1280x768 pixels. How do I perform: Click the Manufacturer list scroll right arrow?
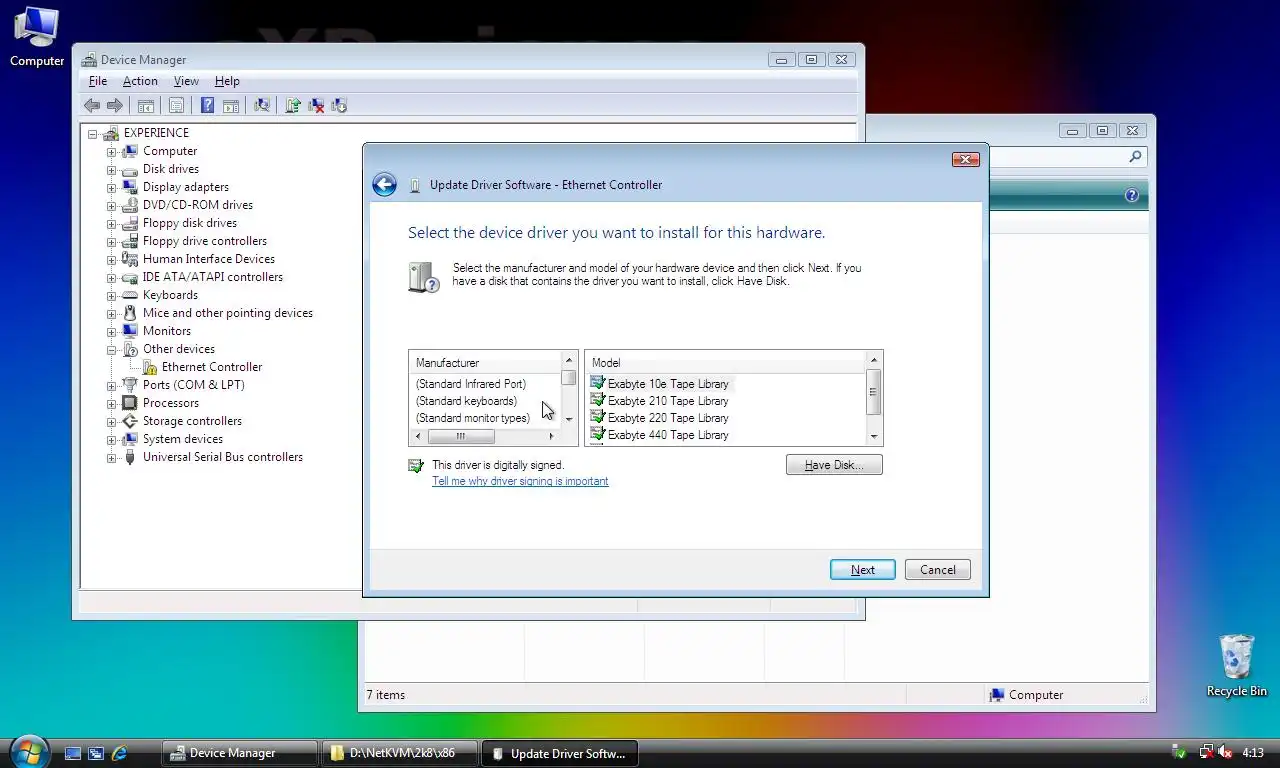552,436
